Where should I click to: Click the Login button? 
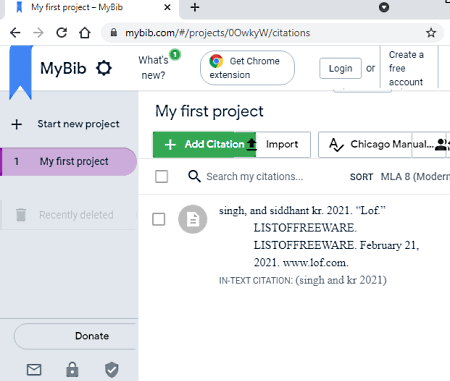coord(340,68)
